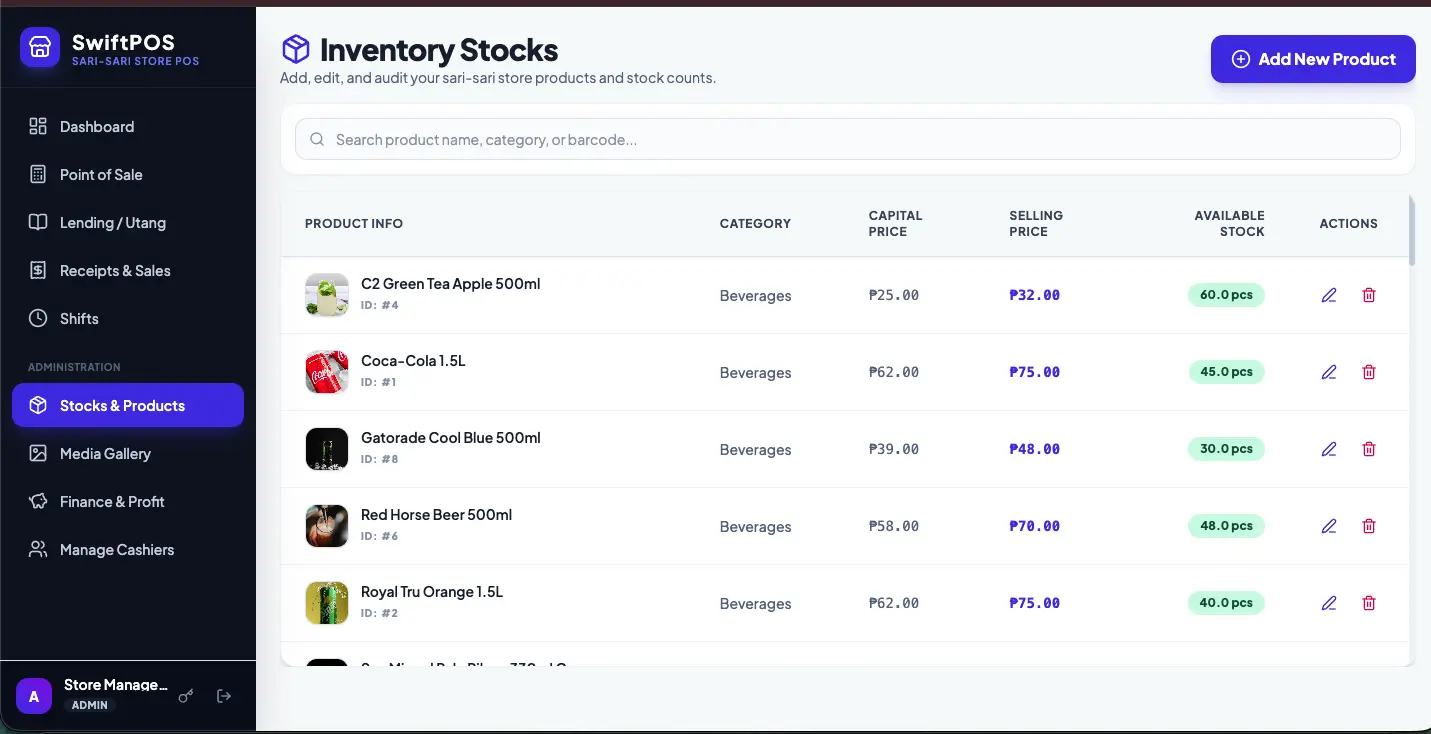
Task: Click the ₱25.00 capital price
Action: tap(894, 295)
